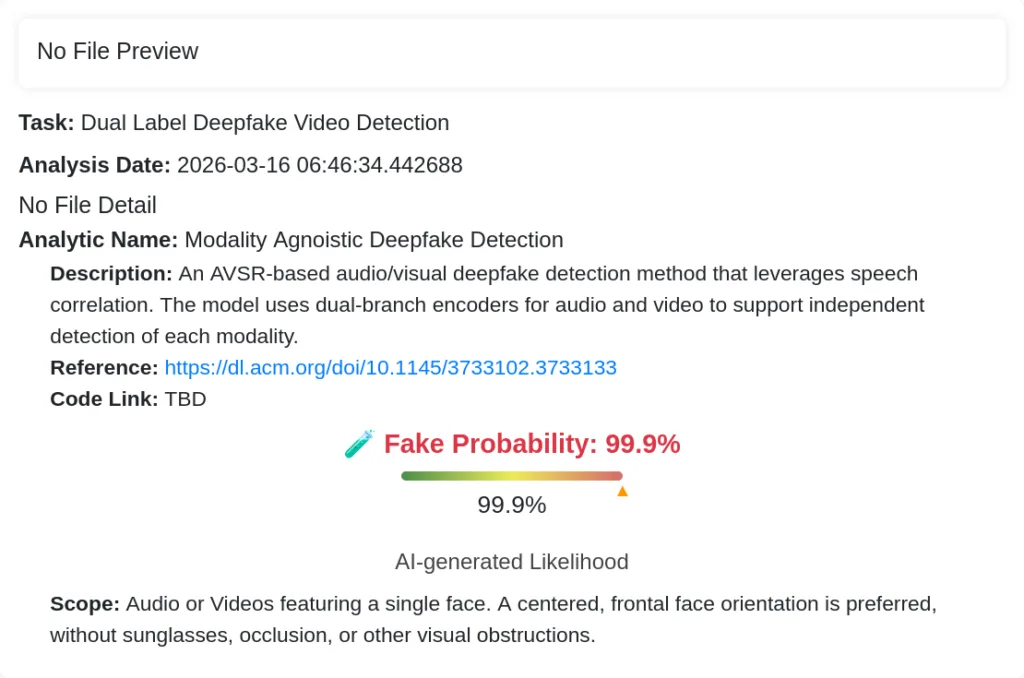Click Analytic Name Modality Agnostic Deepfake Detection
The height and width of the screenshot is (678, 1024).
[x=374, y=240]
